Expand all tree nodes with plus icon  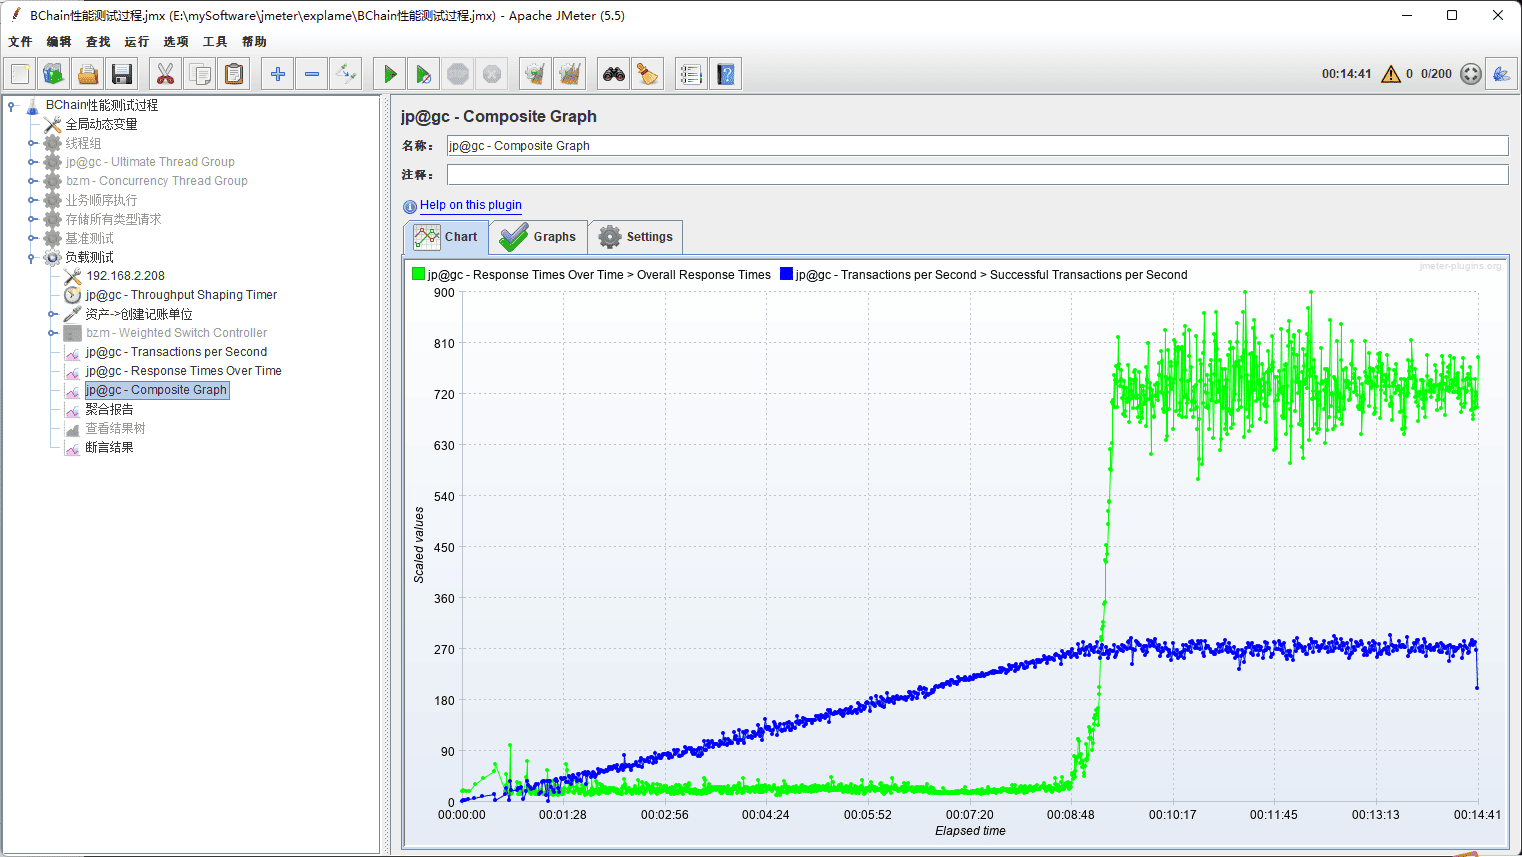tap(278, 74)
